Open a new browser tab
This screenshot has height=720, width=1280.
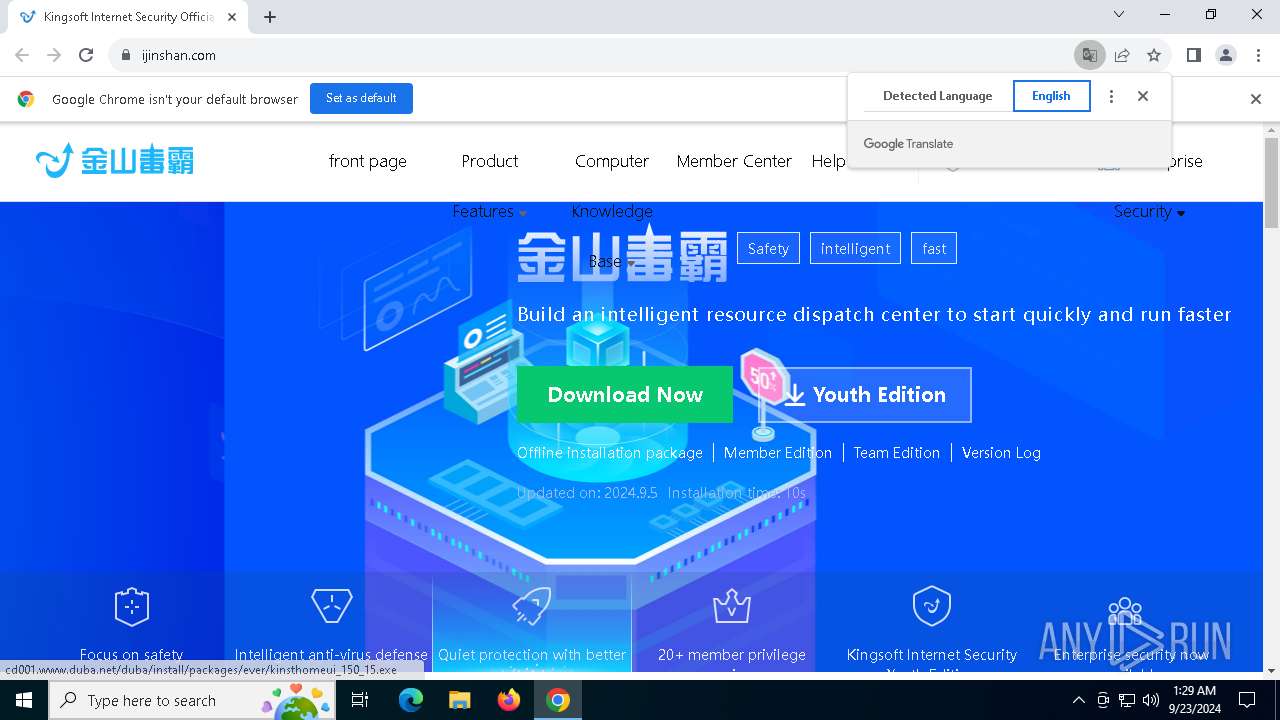coord(270,17)
